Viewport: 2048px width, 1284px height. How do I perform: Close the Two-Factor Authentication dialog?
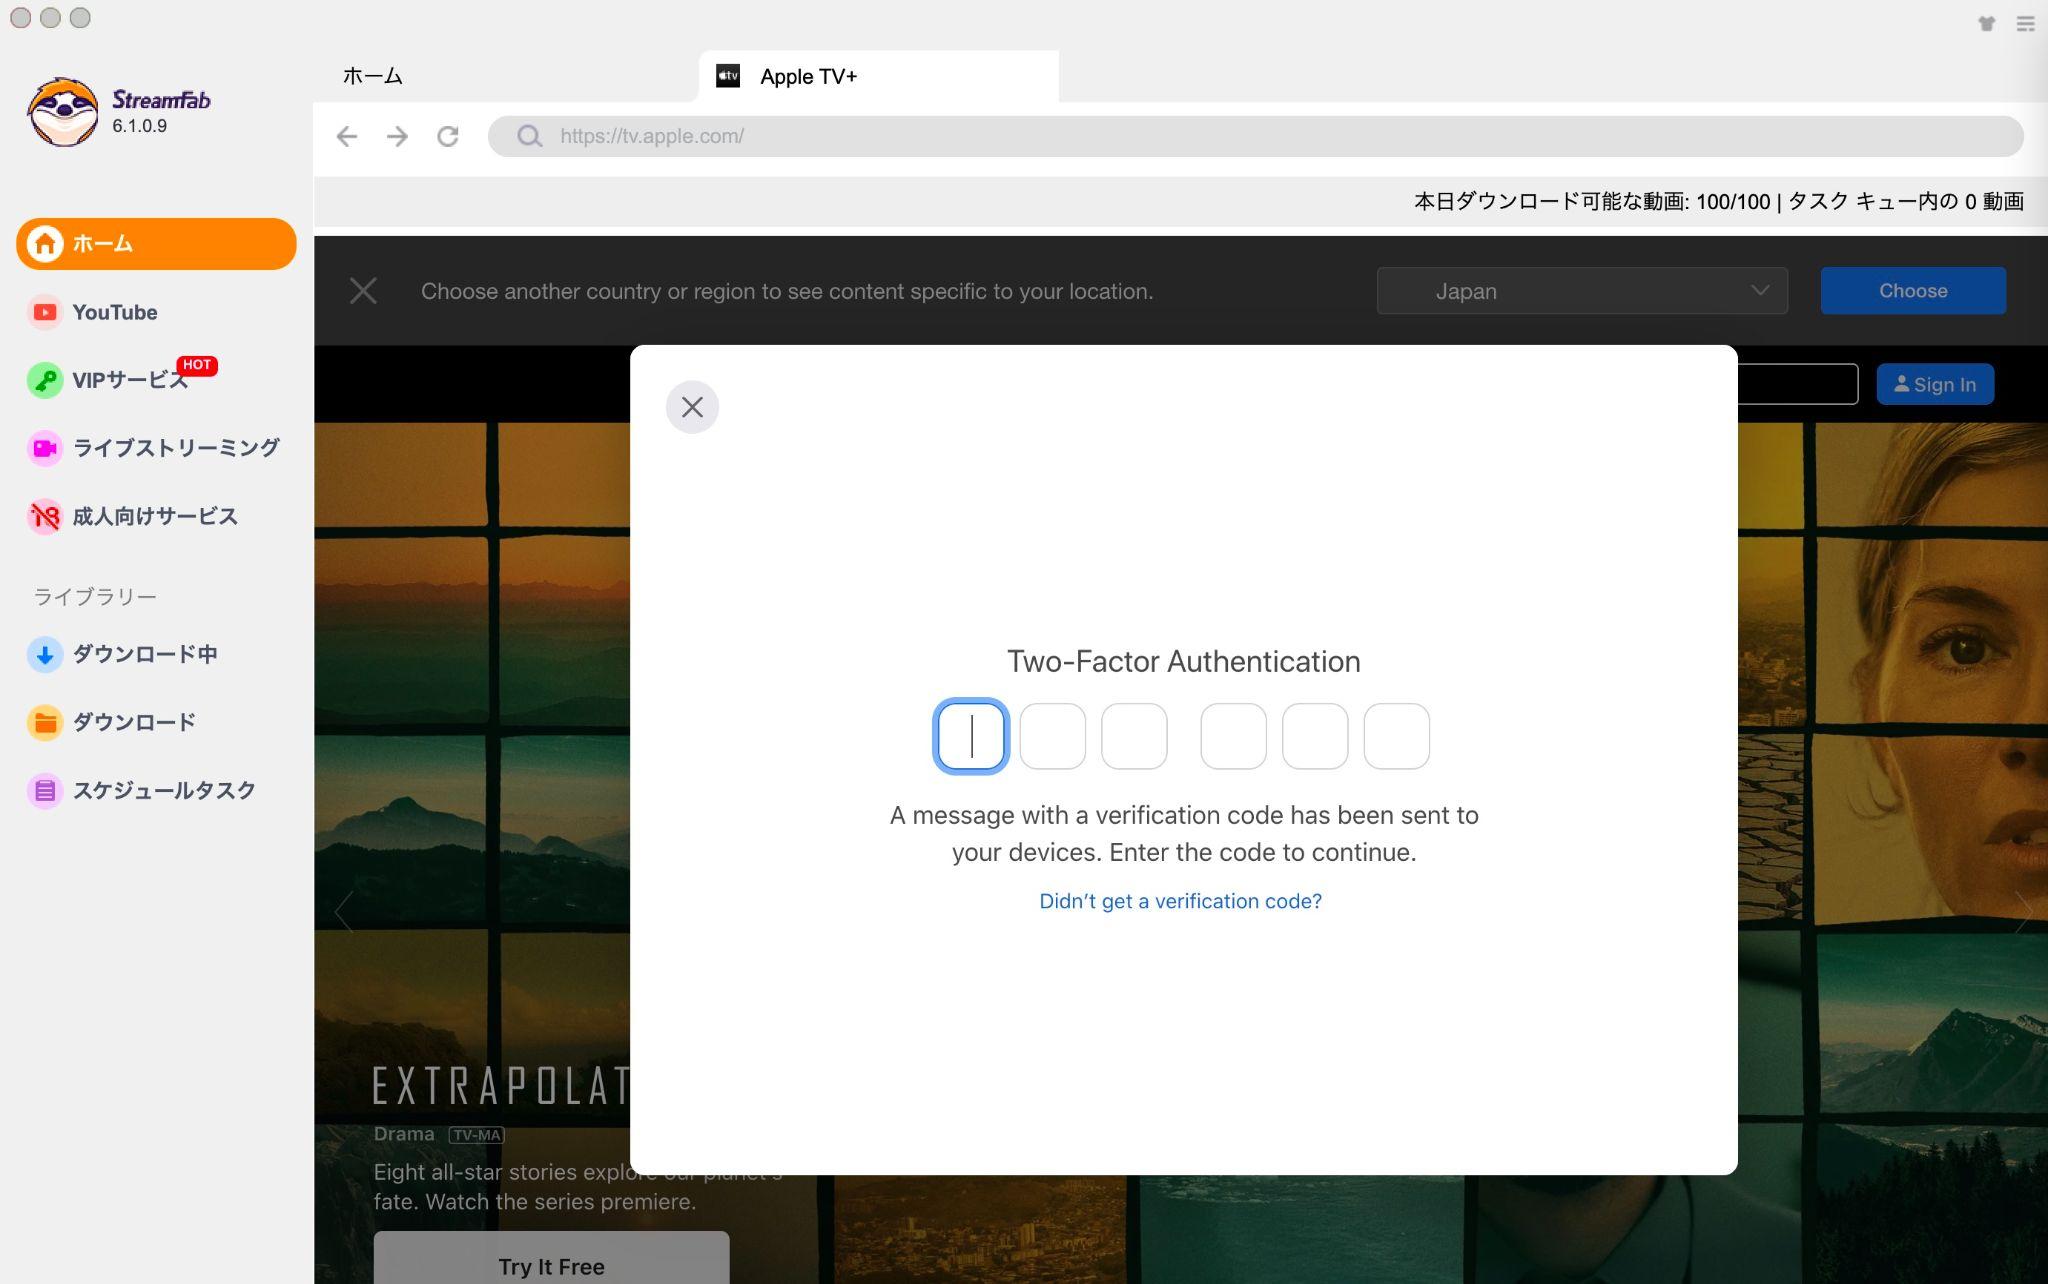(x=692, y=407)
